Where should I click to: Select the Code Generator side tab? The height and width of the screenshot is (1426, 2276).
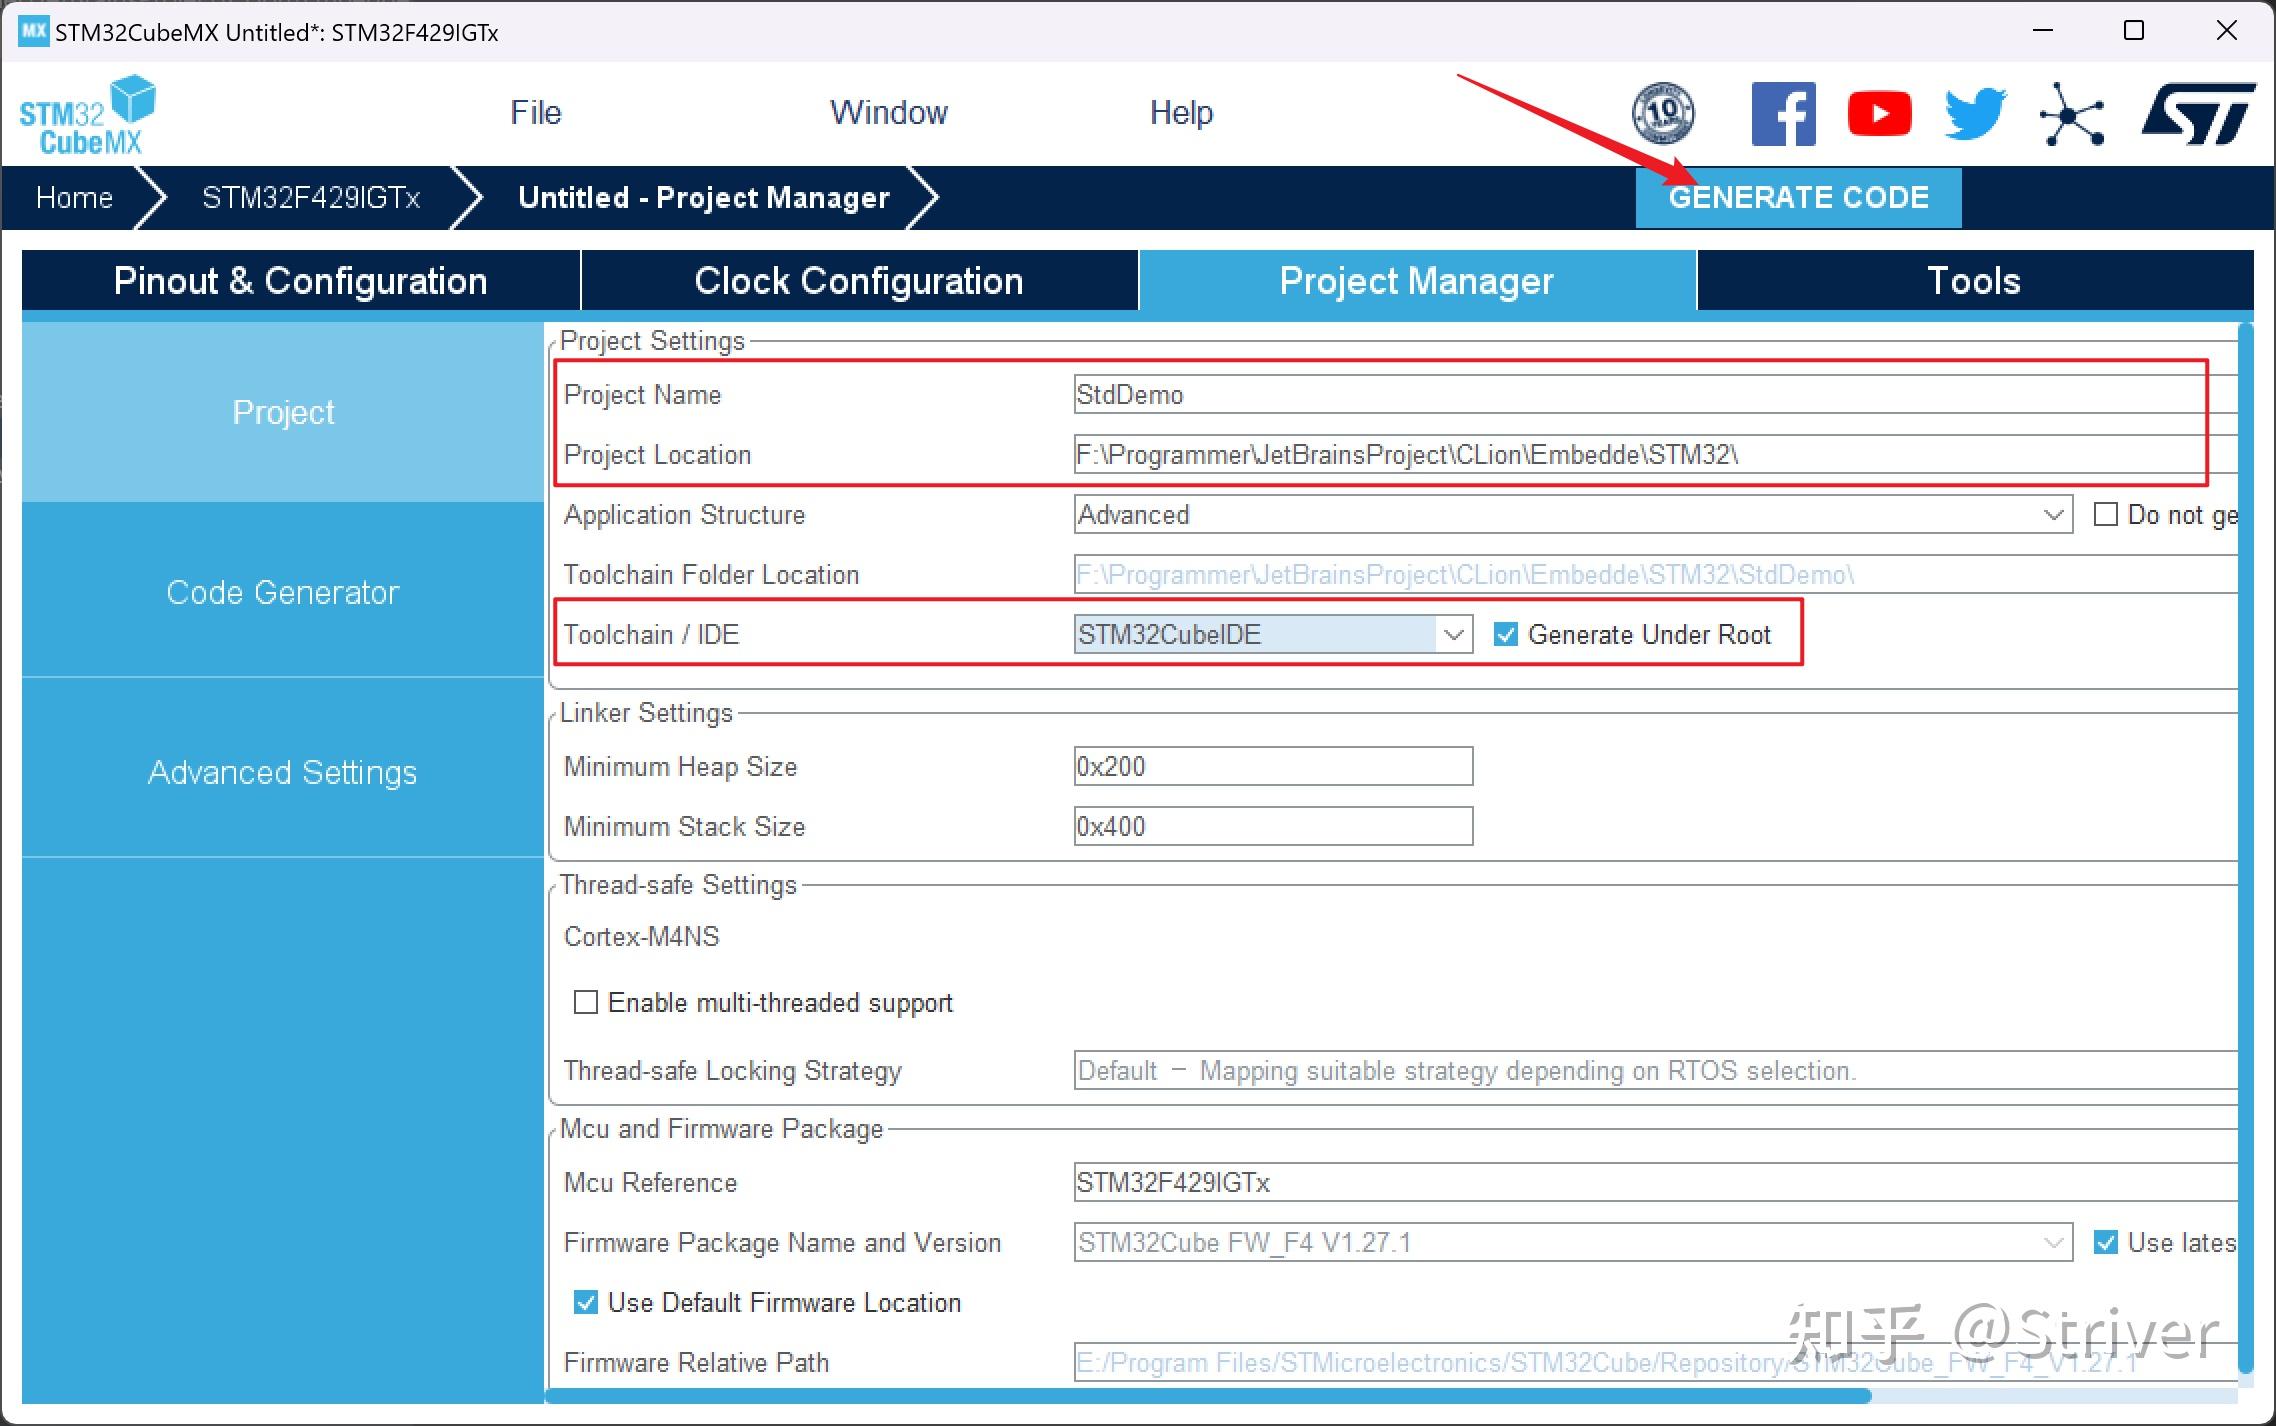pyautogui.click(x=283, y=592)
